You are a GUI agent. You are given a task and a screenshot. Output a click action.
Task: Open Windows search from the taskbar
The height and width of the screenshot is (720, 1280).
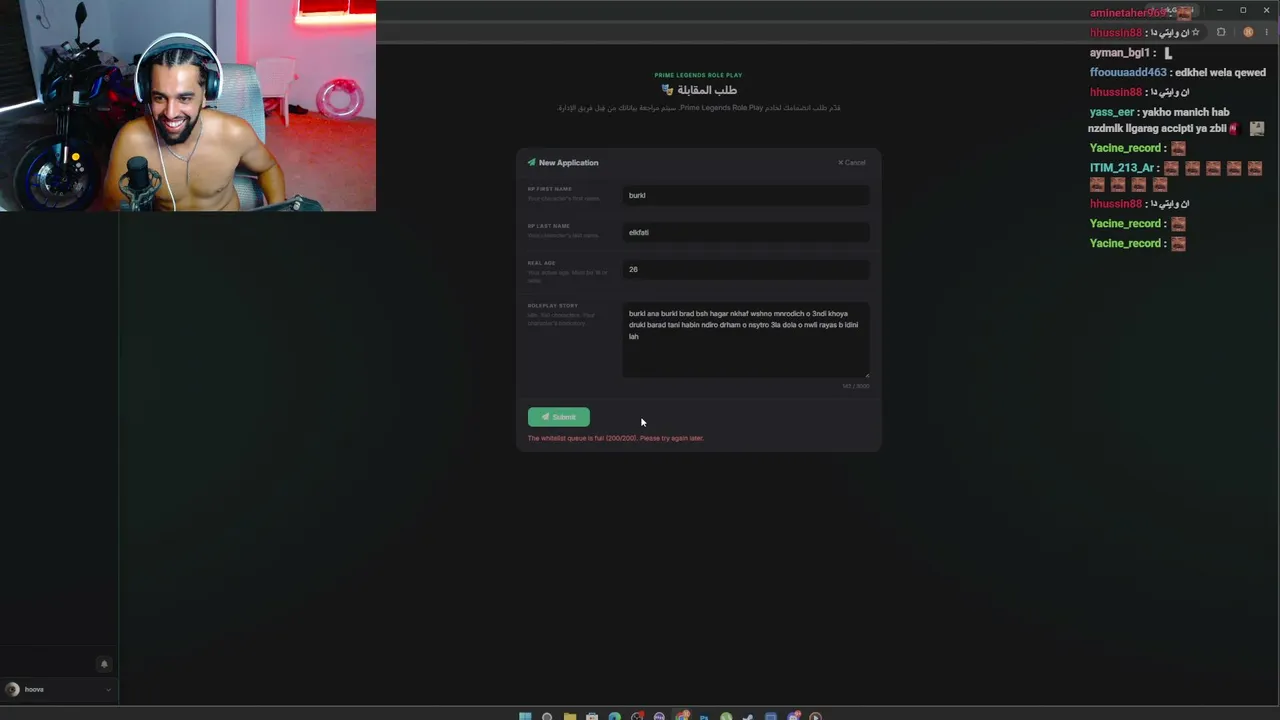pyautogui.click(x=547, y=716)
